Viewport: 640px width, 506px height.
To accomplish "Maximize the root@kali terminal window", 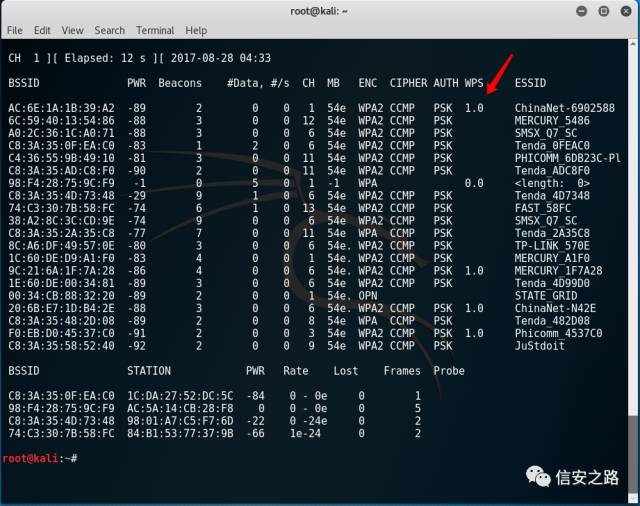I will click(x=604, y=11).
